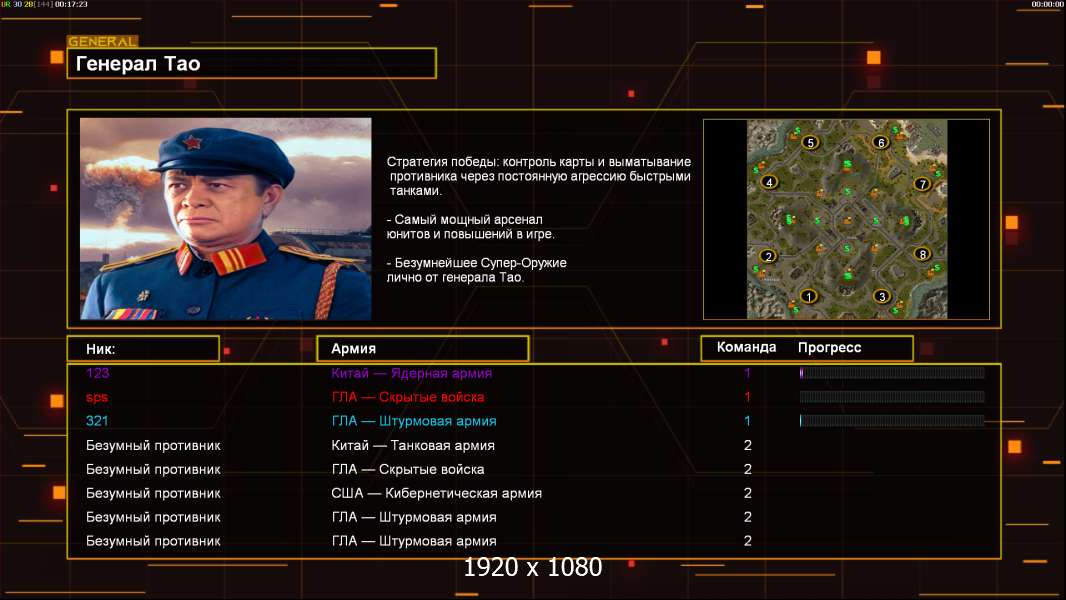Click the cyan 'ГЛА — Штурмовая армия' entry
1066x600 pixels.
[x=413, y=421]
